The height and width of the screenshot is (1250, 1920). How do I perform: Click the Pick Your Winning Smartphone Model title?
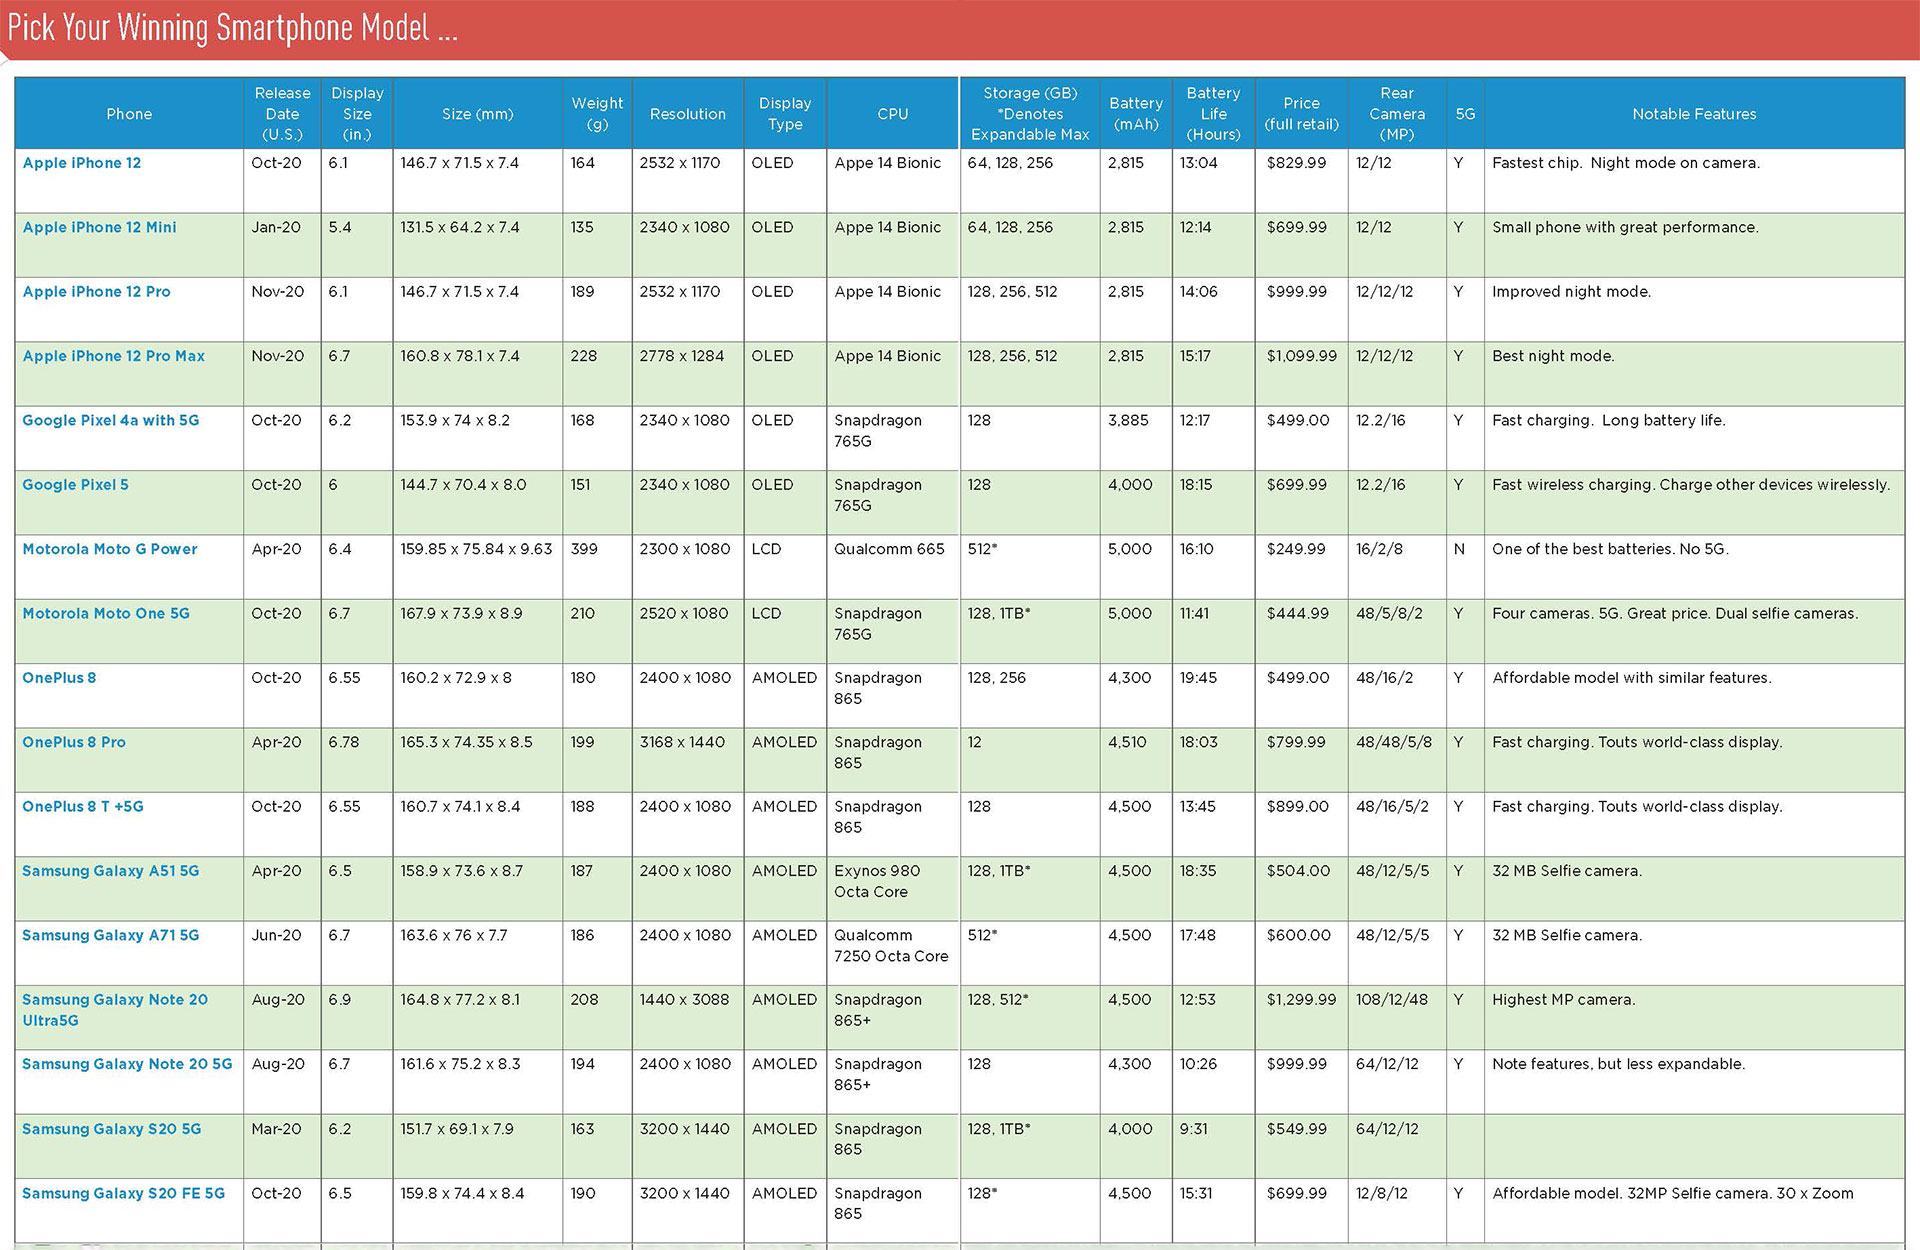click(232, 28)
